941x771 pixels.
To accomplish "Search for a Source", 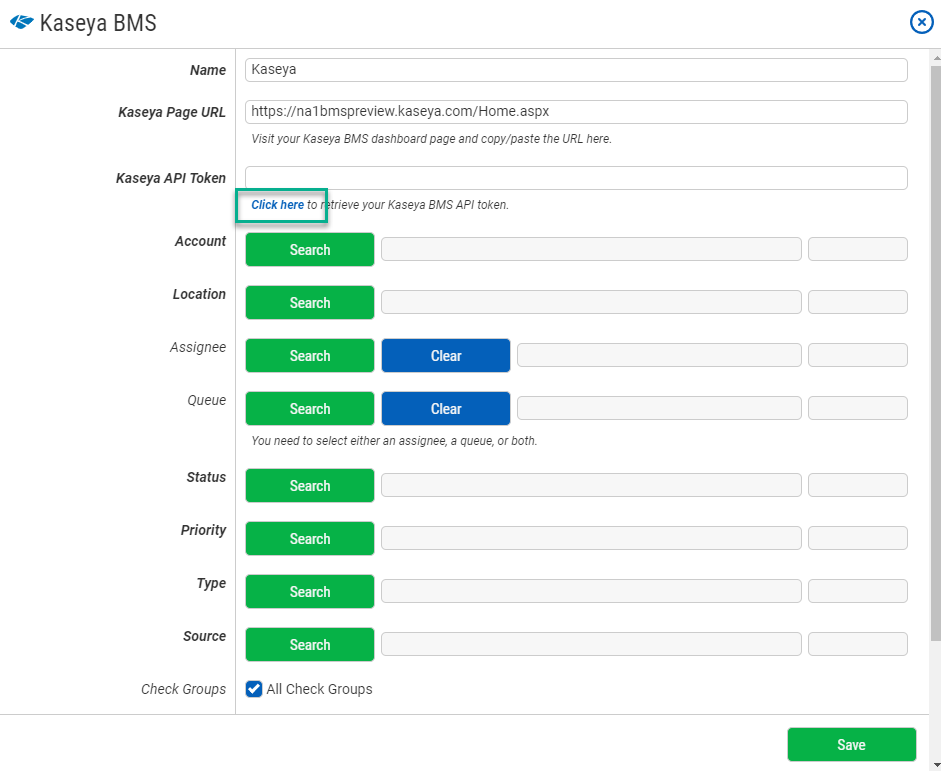I will point(309,644).
